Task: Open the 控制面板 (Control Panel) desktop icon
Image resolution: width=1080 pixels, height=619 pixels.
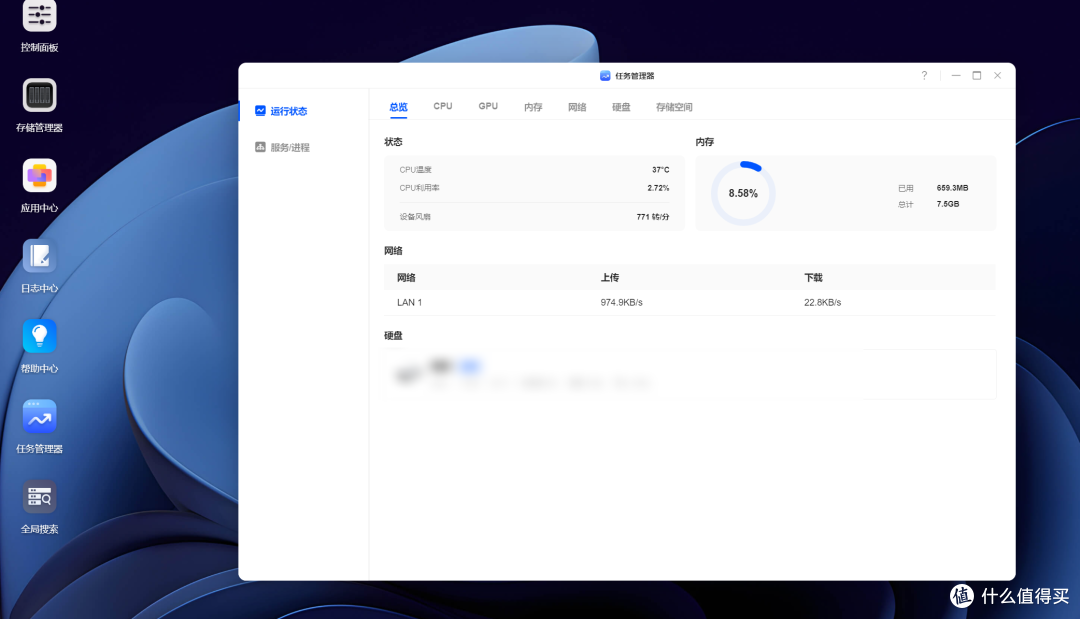Action: (39, 16)
